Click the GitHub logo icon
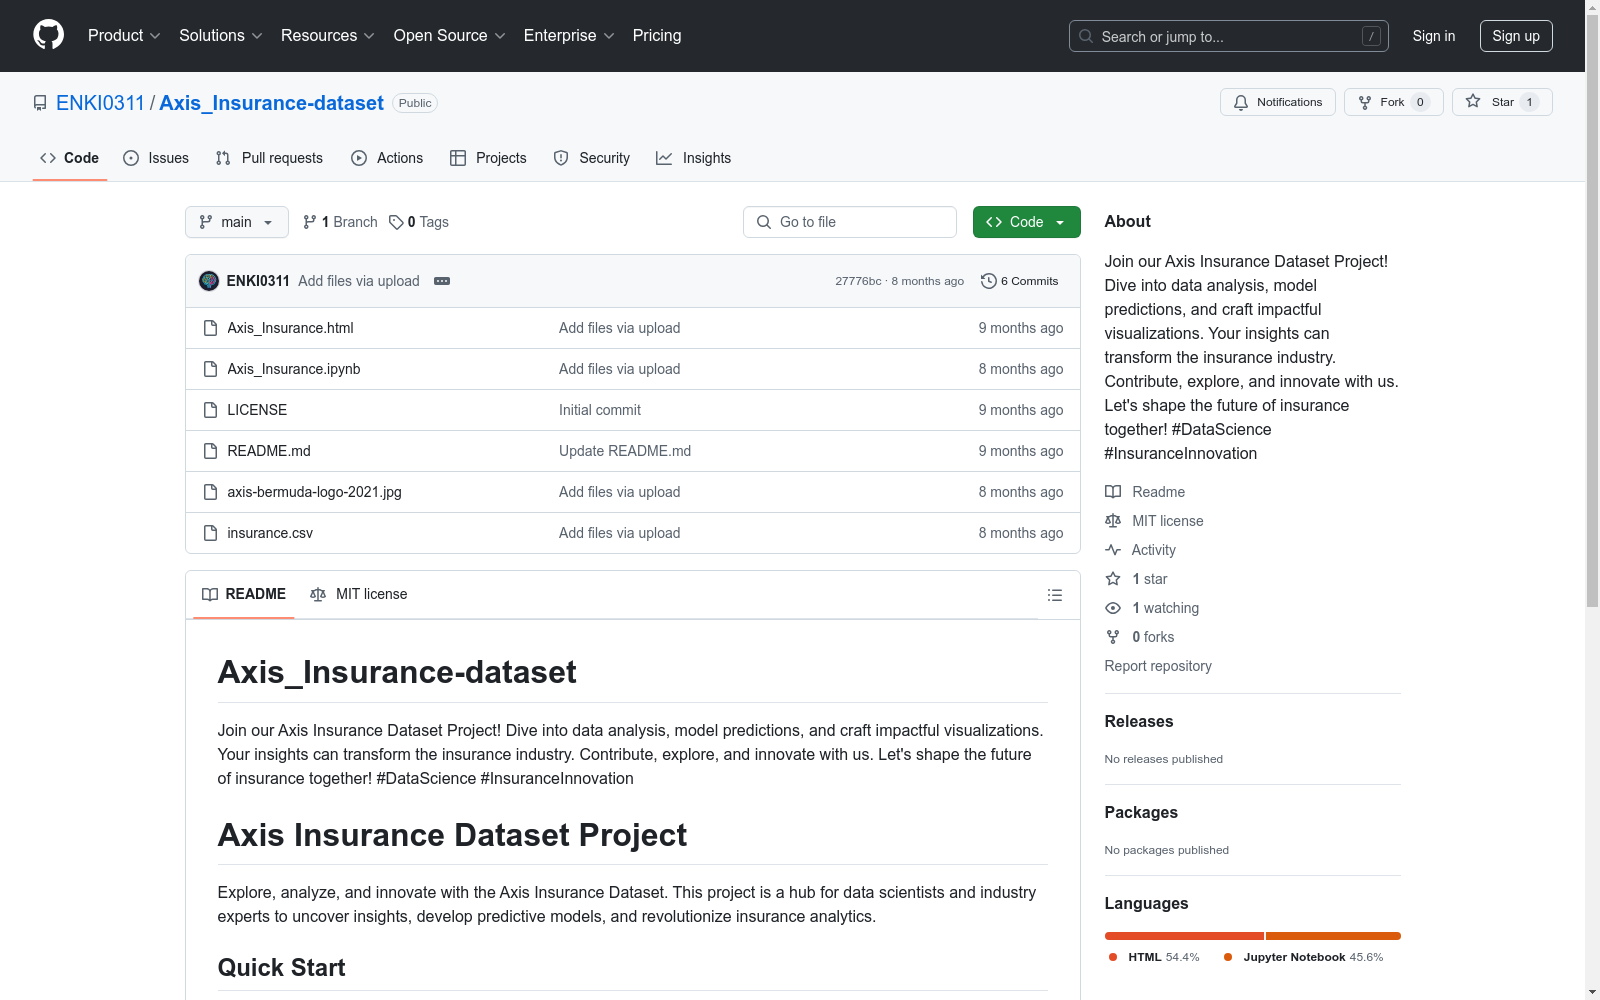 48,35
